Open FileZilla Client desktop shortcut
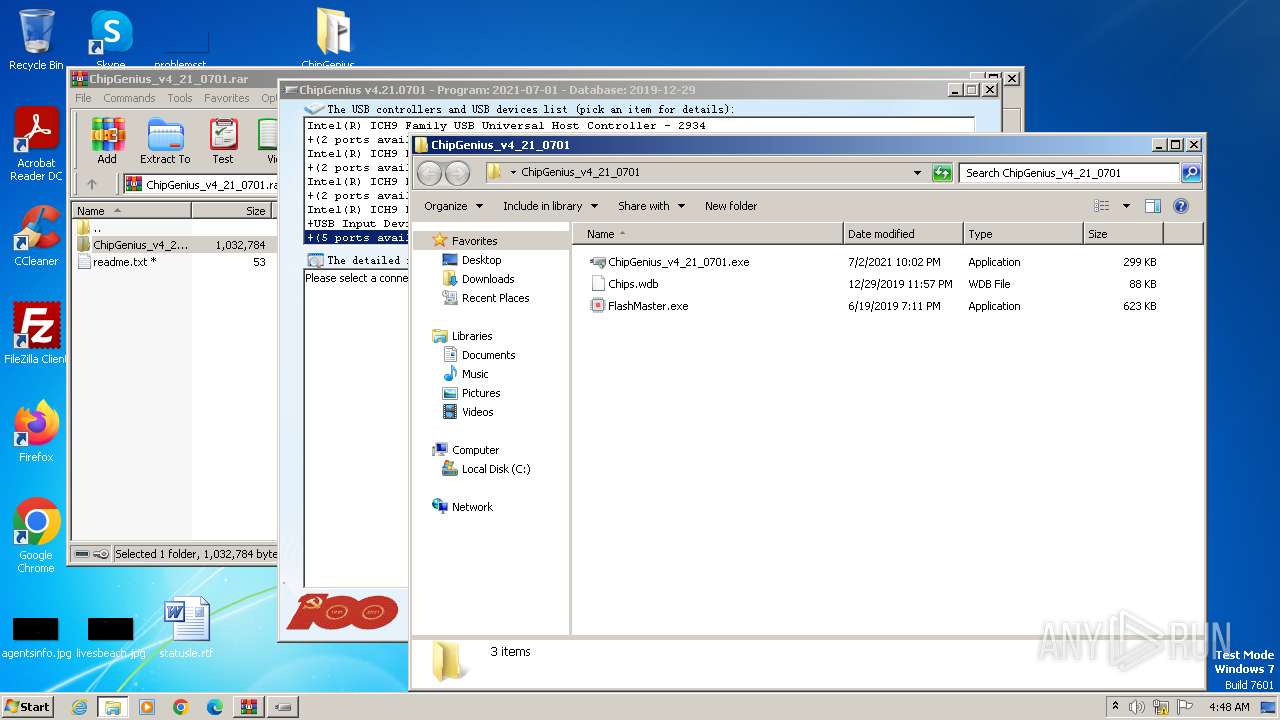 click(36, 333)
